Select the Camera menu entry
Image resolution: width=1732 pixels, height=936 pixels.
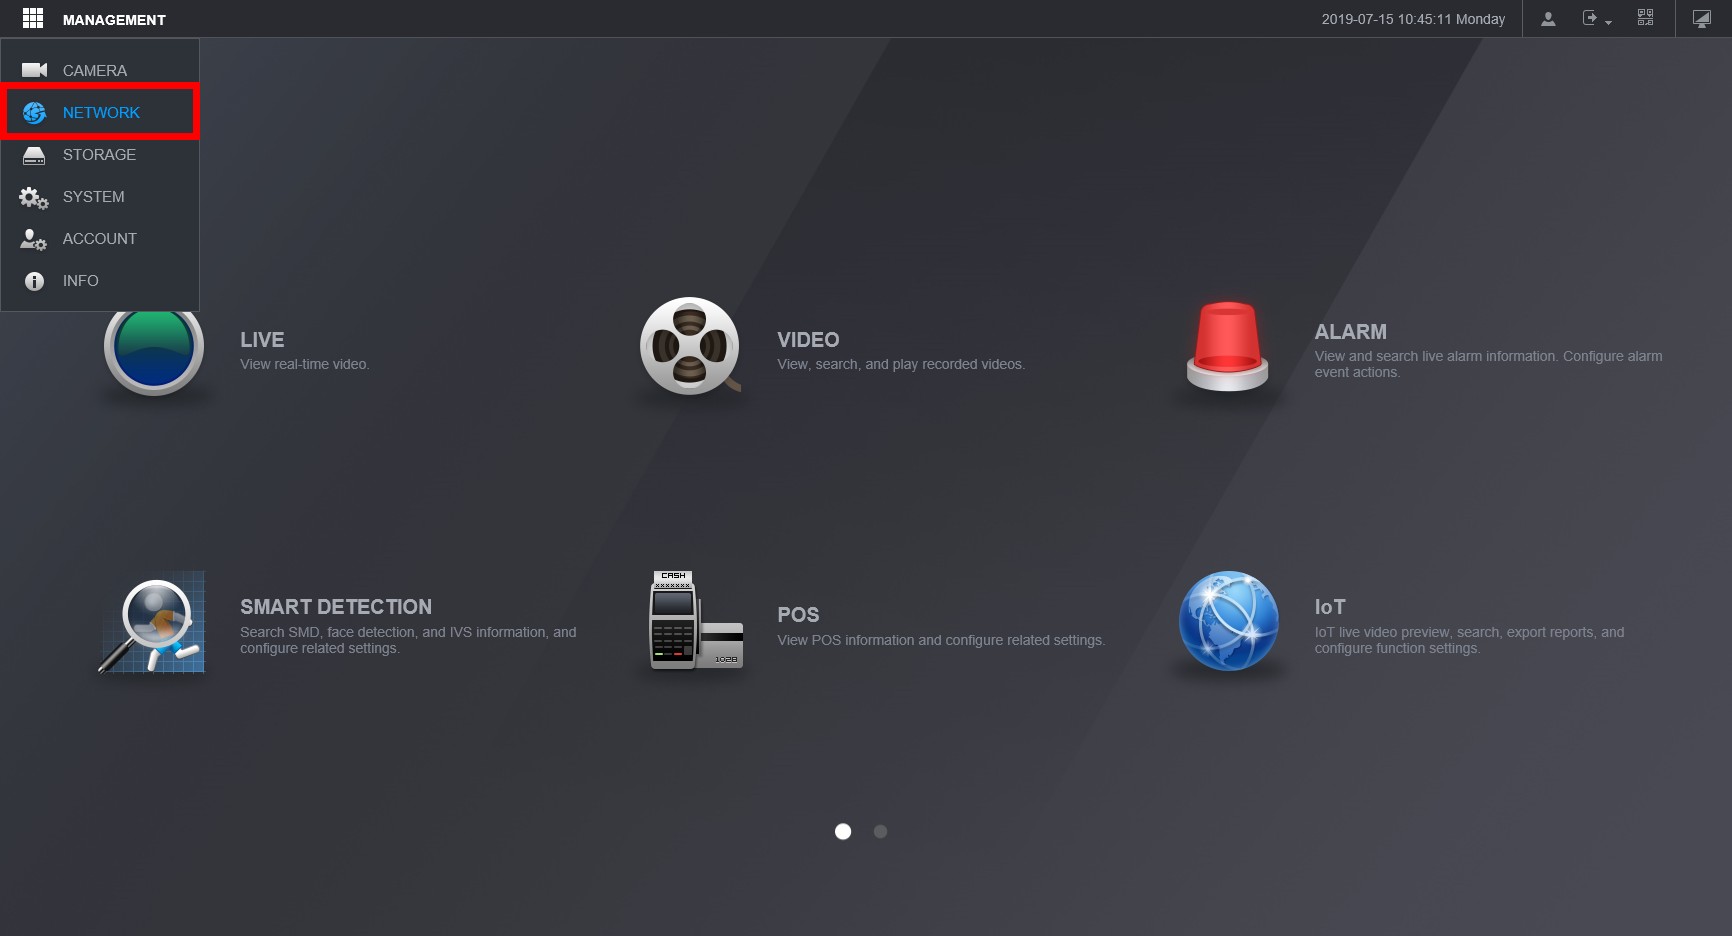point(100,70)
